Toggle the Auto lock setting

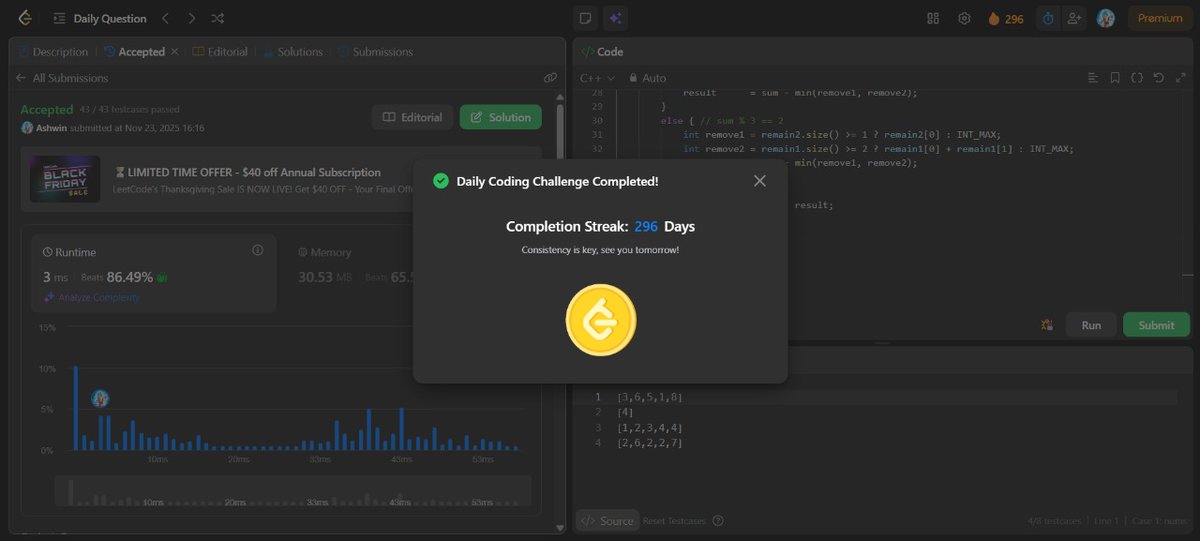coord(647,78)
